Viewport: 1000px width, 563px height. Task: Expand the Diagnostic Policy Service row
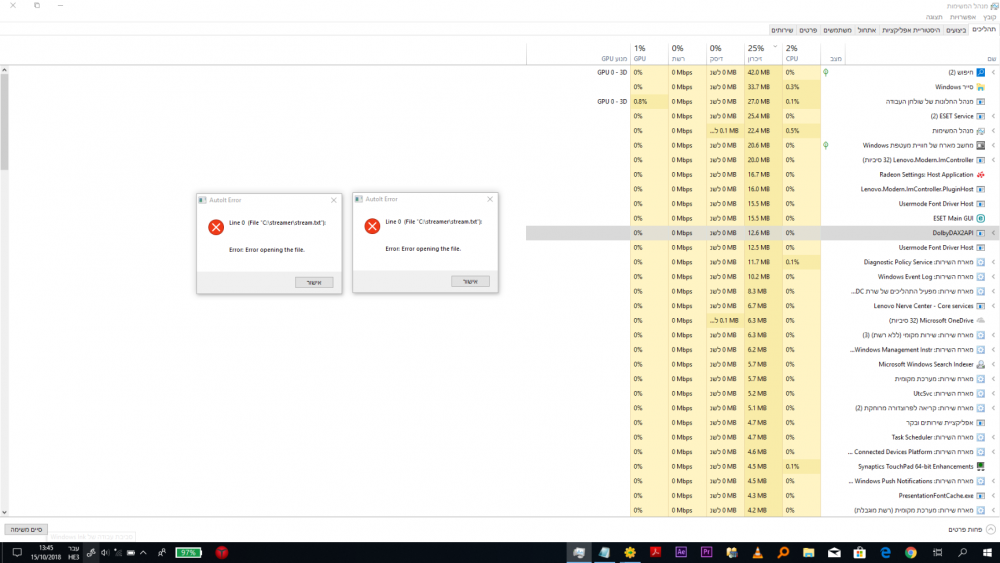click(993, 262)
